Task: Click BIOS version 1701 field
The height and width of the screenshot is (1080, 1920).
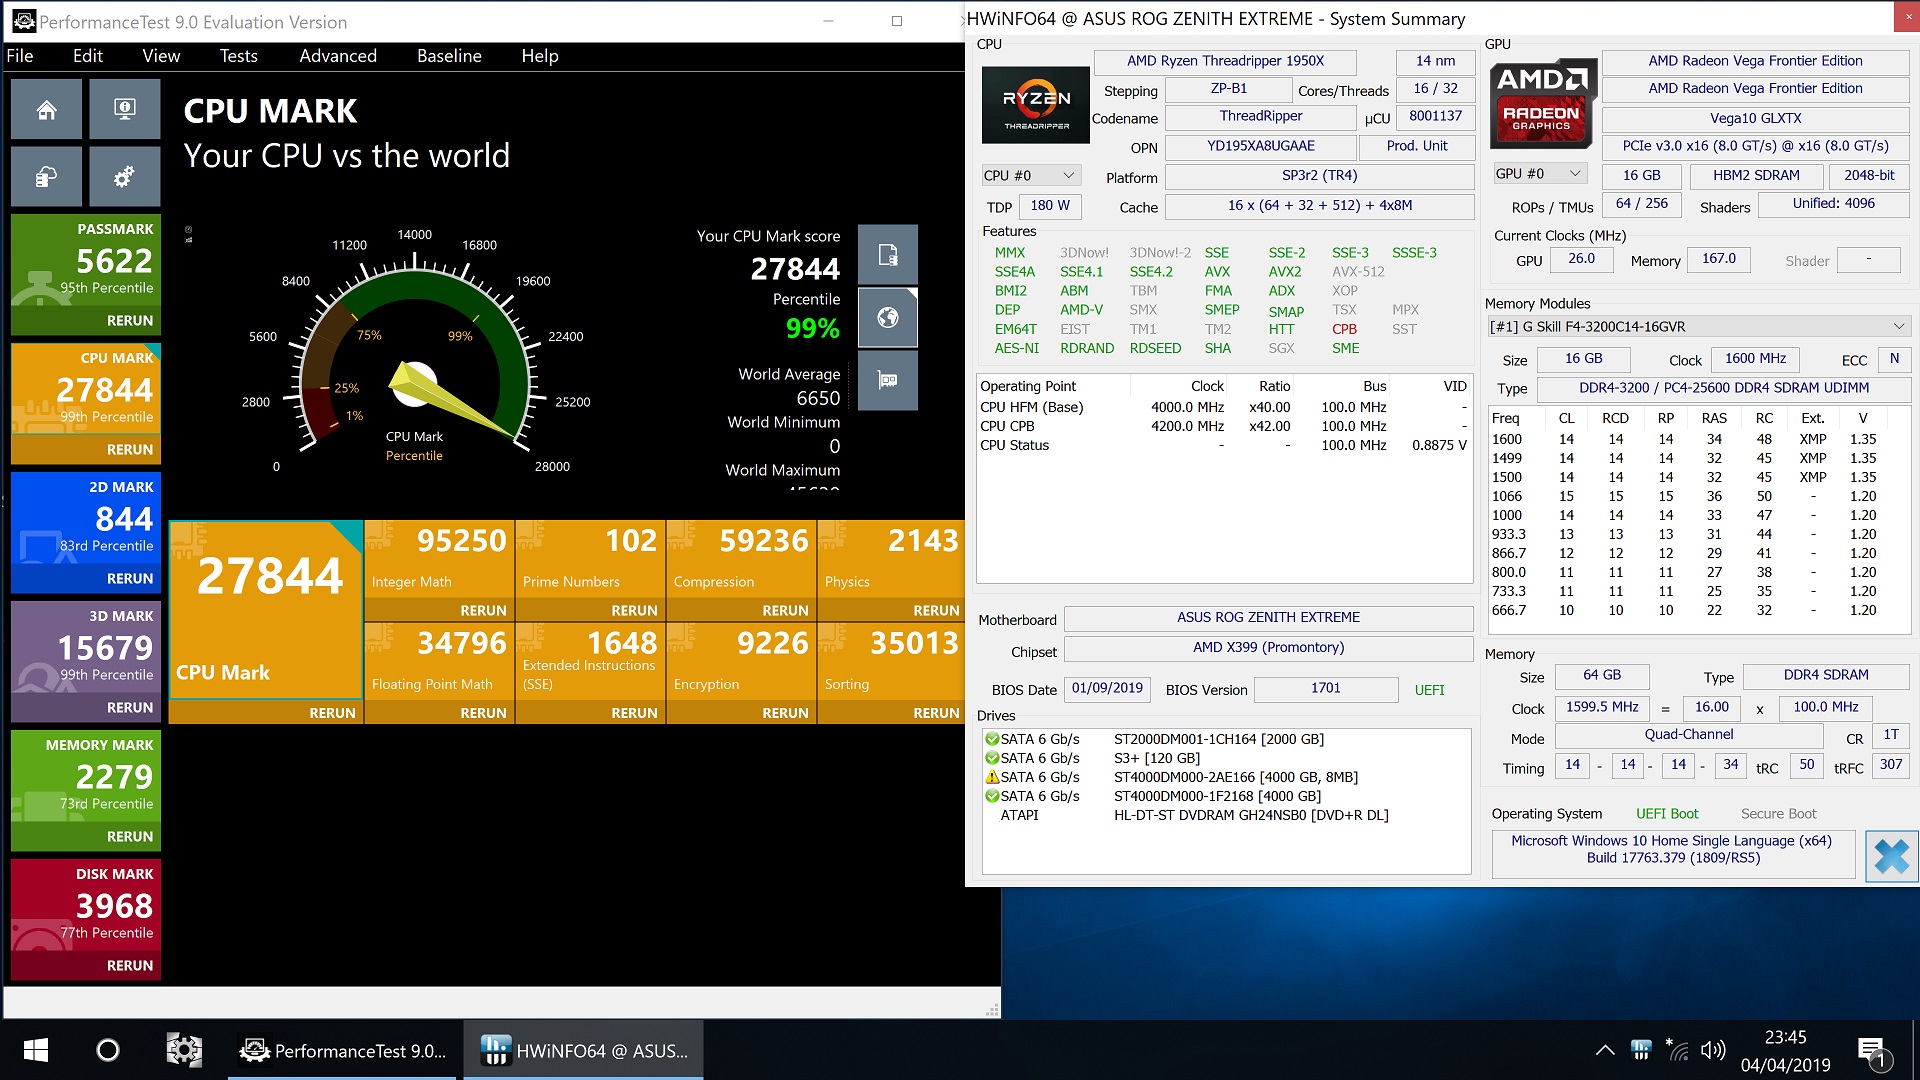Action: [1325, 688]
